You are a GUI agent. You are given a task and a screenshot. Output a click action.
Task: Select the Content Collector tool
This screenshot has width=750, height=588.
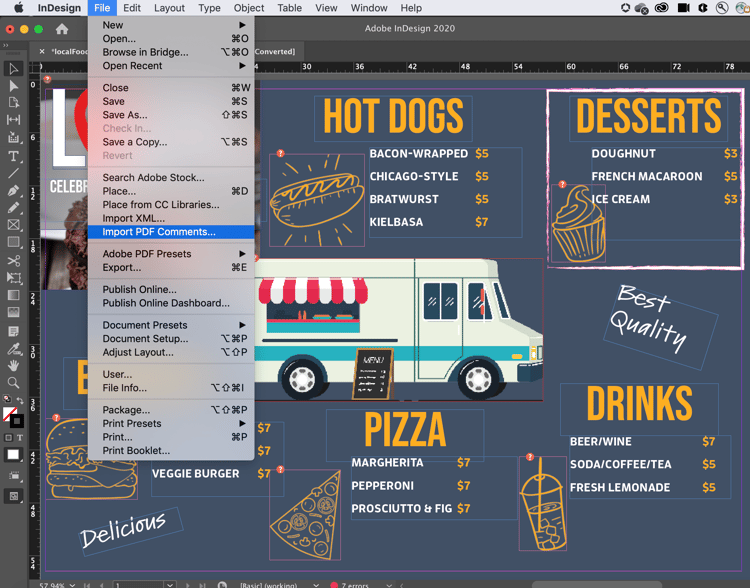point(13,138)
